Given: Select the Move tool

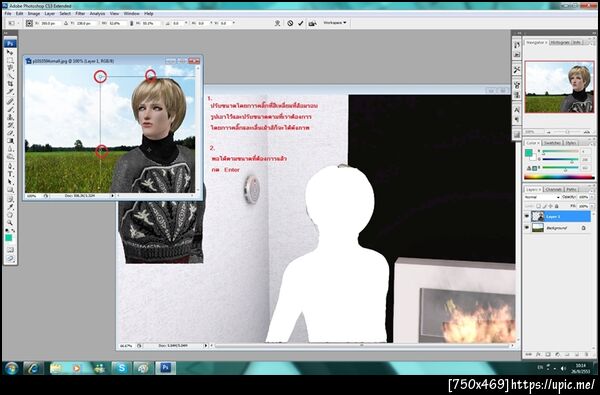Looking at the screenshot, I should pyautogui.click(x=10, y=52).
